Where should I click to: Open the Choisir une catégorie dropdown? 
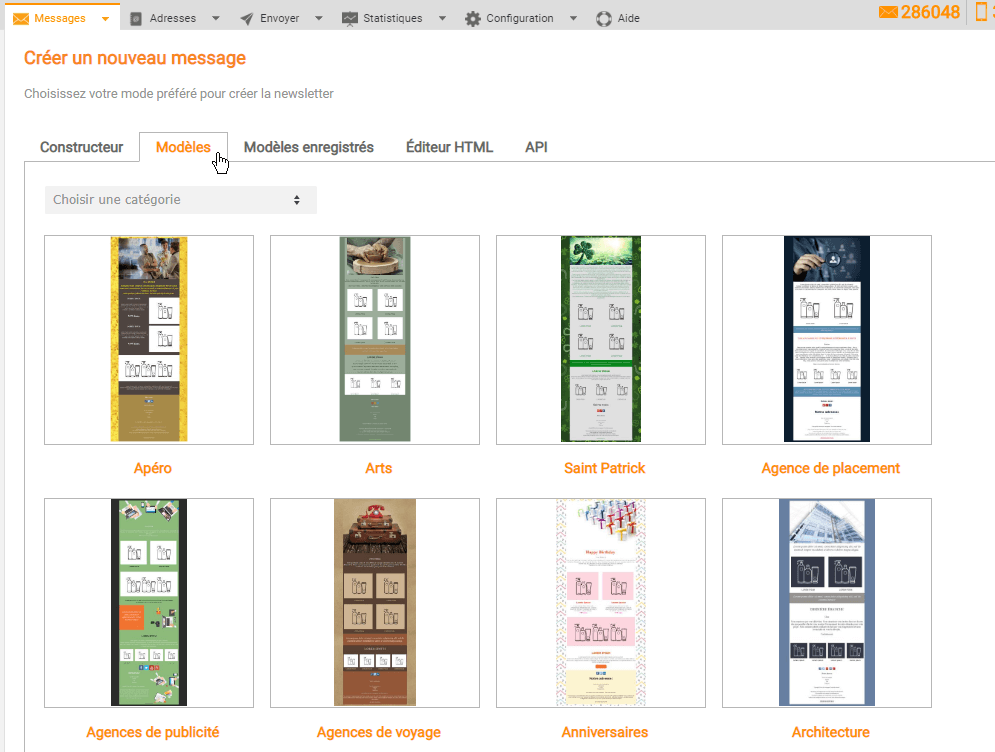coord(180,200)
